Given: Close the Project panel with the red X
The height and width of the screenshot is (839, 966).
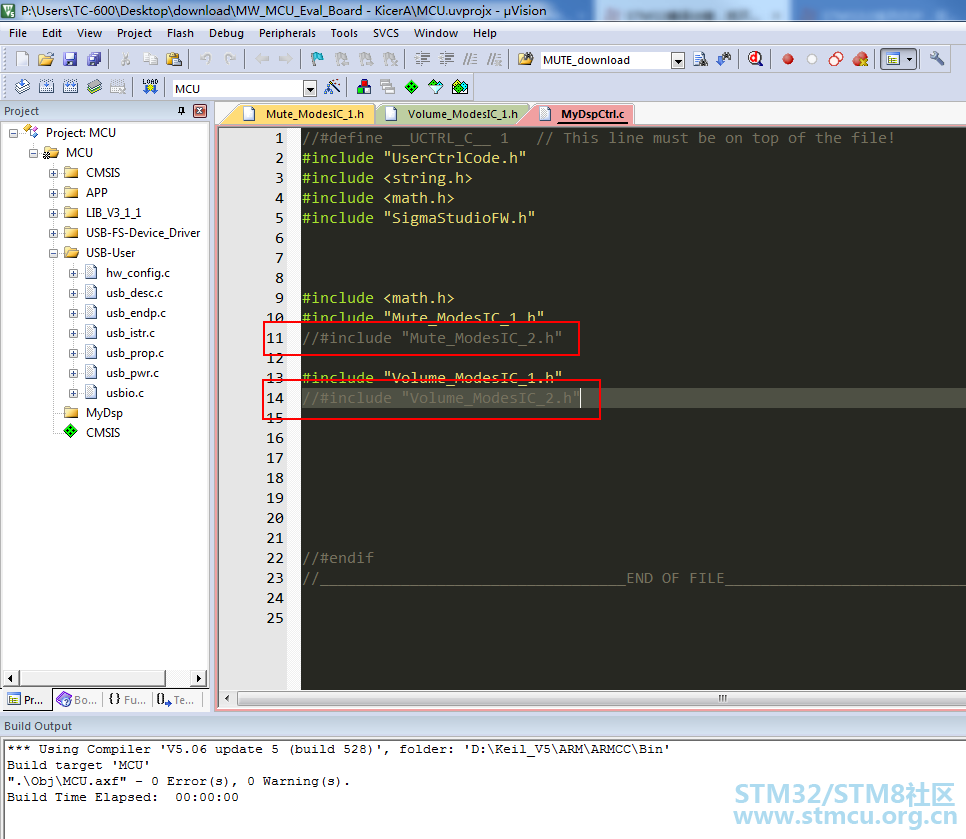Looking at the screenshot, I should [x=200, y=111].
